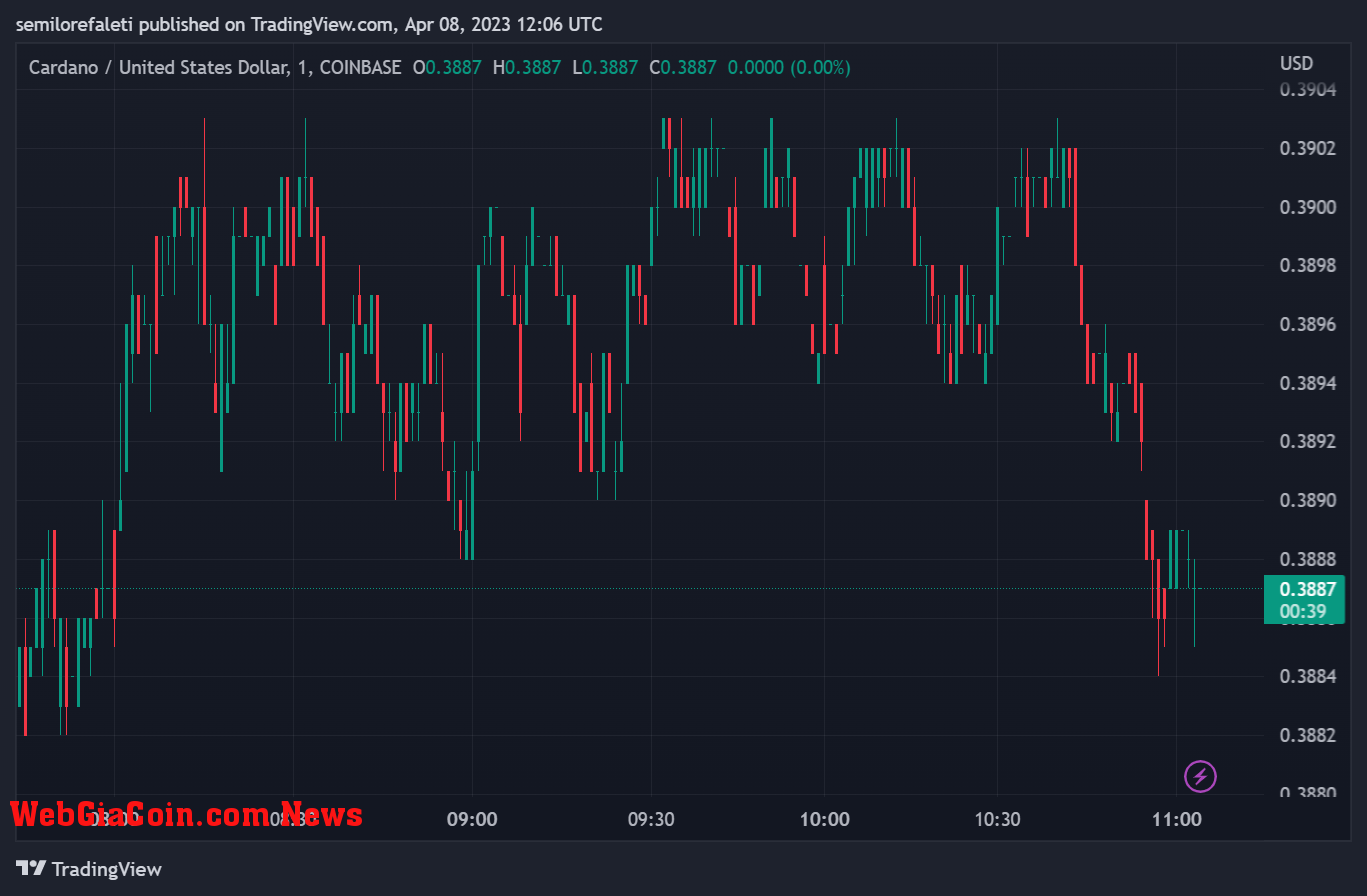Click the 0.3888 price axis label
Screen dimensions: 1367x896
coord(1308,559)
